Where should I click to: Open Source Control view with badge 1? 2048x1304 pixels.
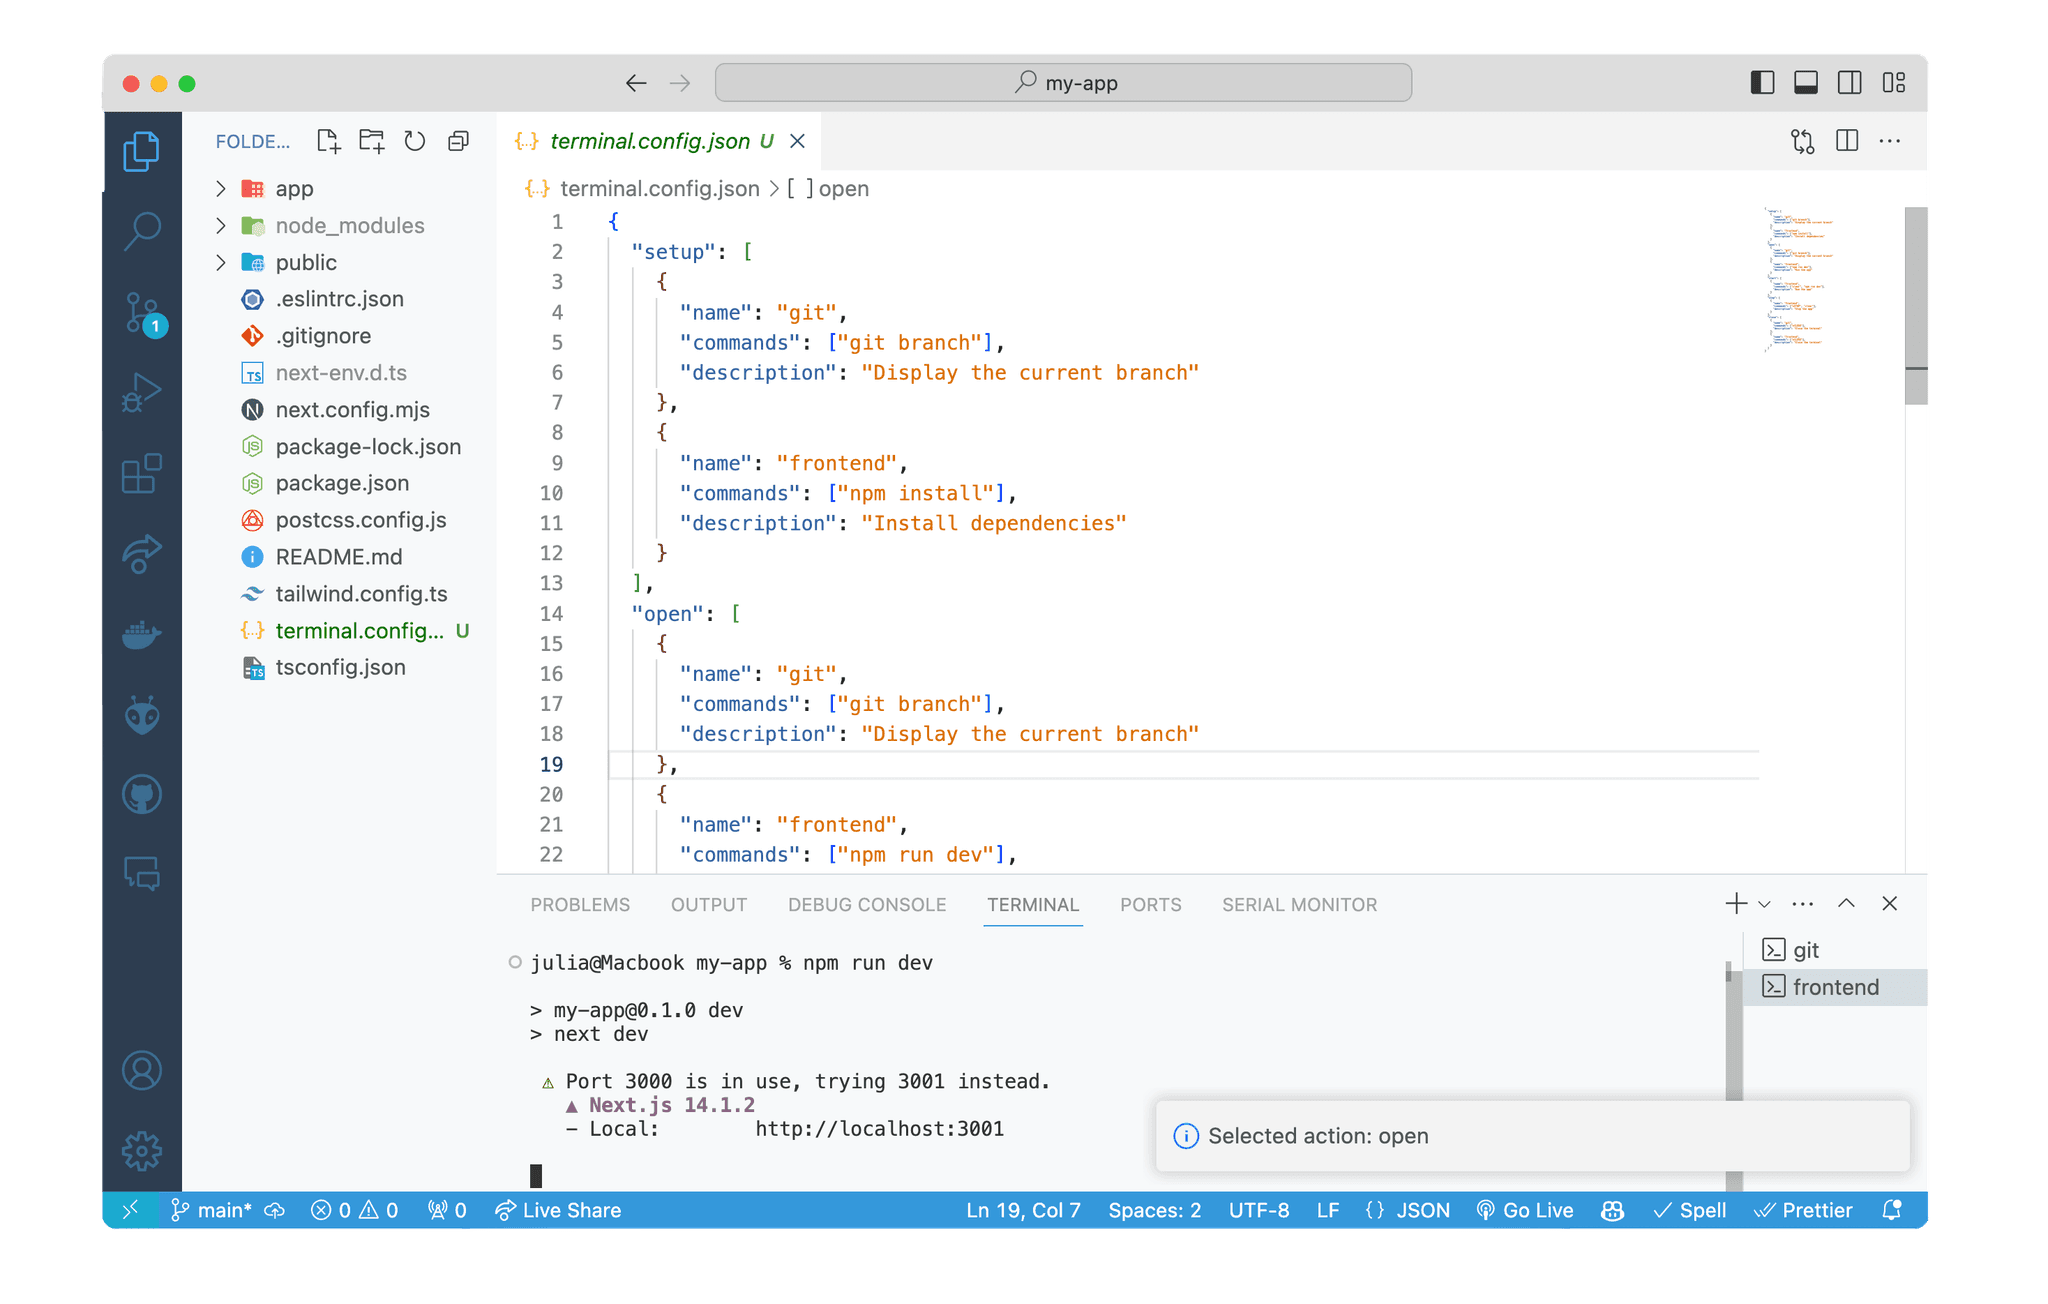142,313
